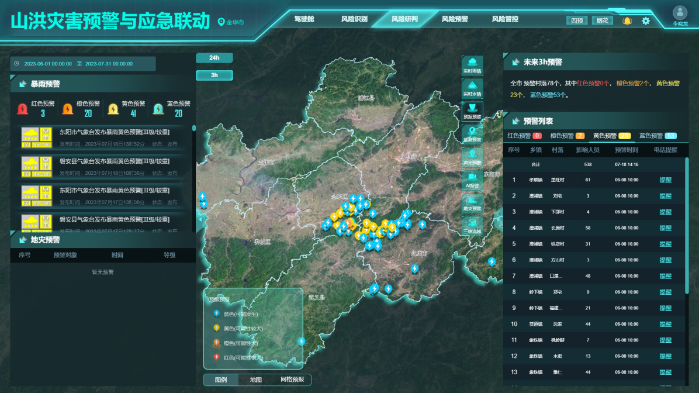Open settings gear in top bar
The height and width of the screenshot is (393, 699).
646,21
